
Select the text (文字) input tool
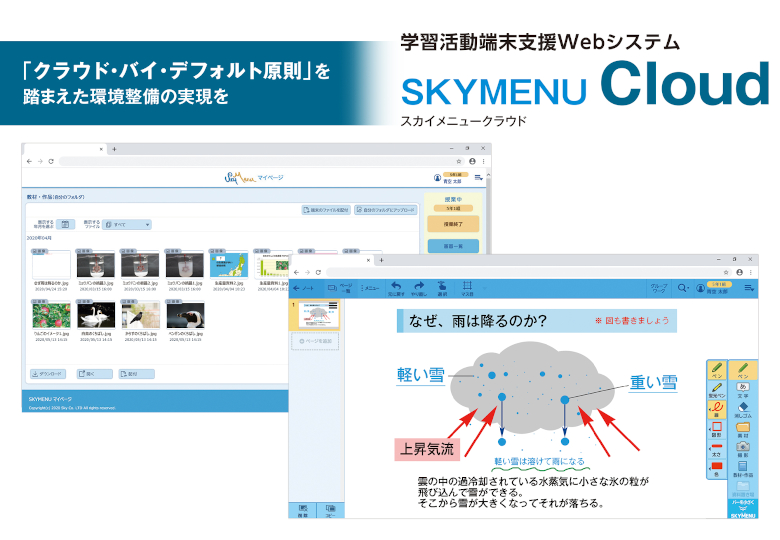743,388
